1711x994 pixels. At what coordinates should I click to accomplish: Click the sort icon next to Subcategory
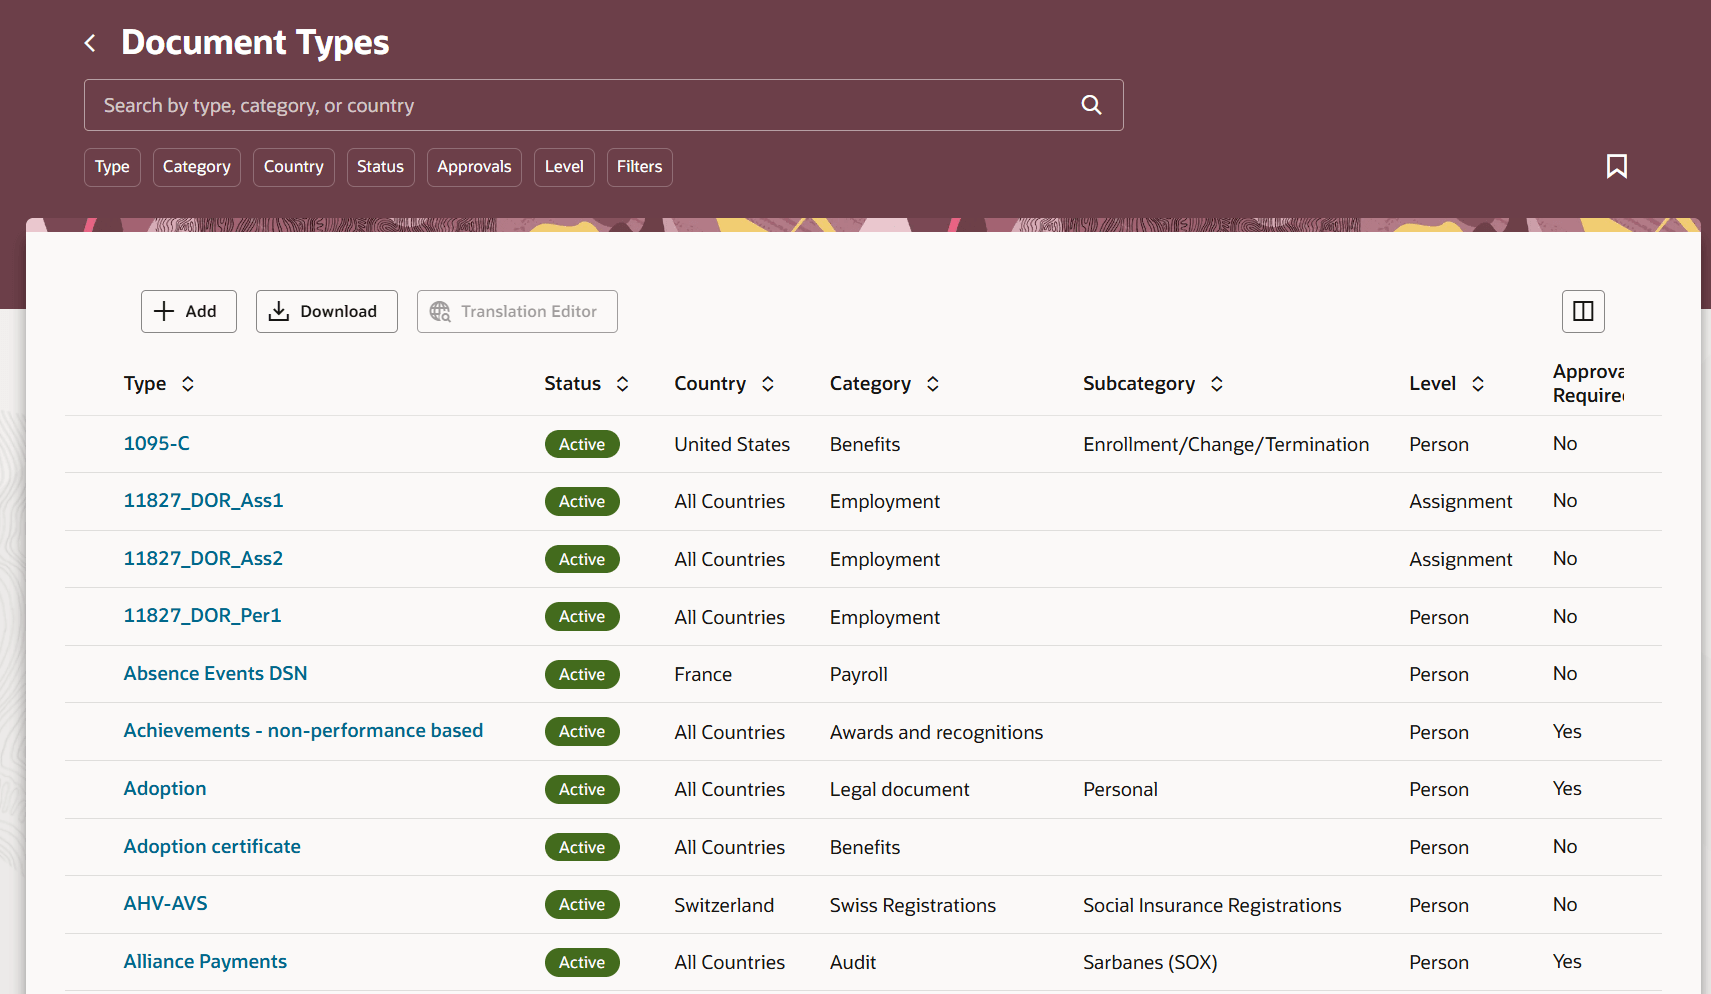[x=1217, y=383]
